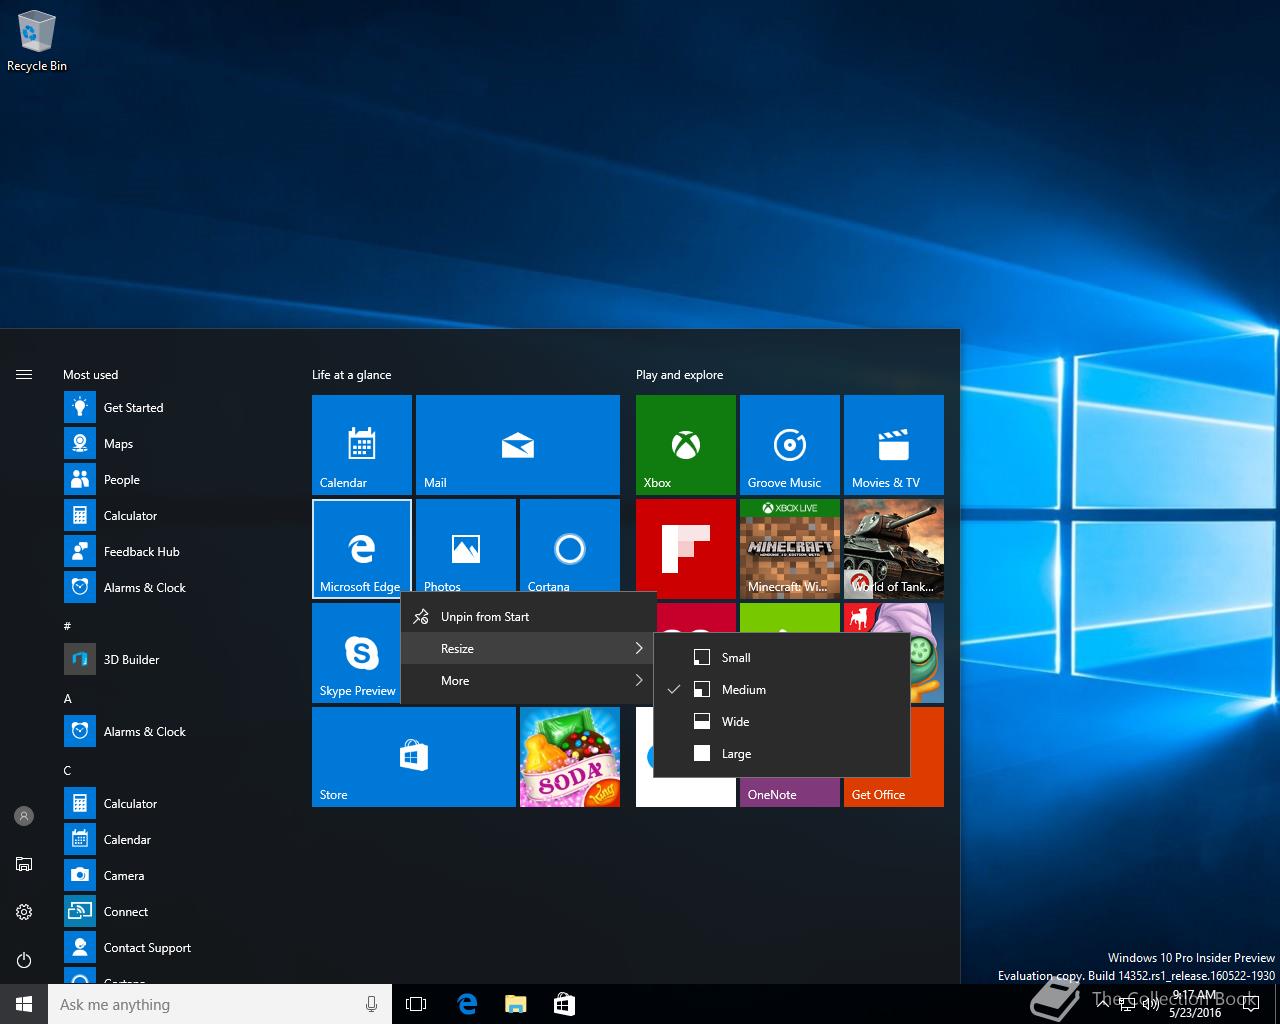
Task: Open File Explorer on the taskbar
Action: click(516, 1004)
